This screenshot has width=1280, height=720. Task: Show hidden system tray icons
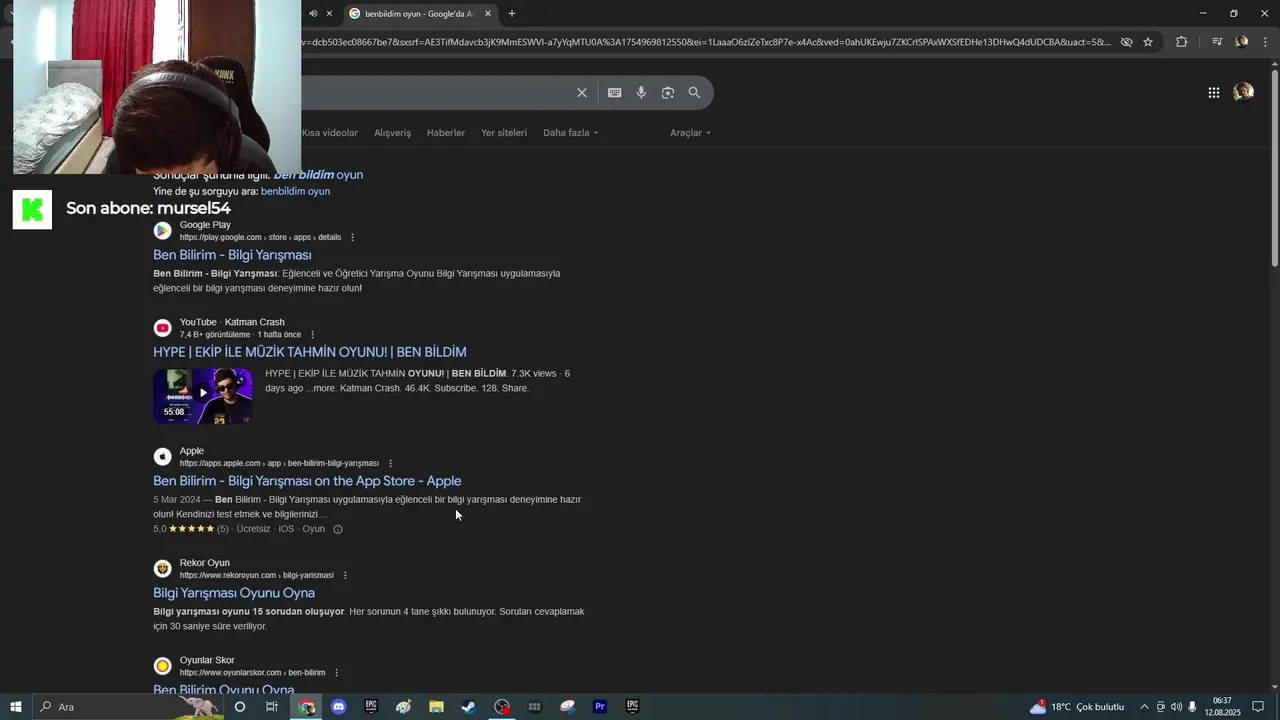1144,707
